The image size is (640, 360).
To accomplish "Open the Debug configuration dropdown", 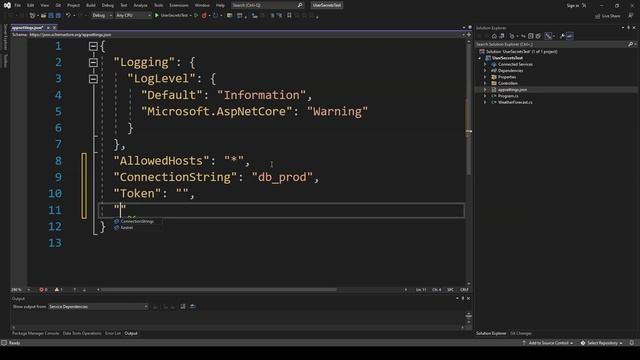I will click(102, 16).
